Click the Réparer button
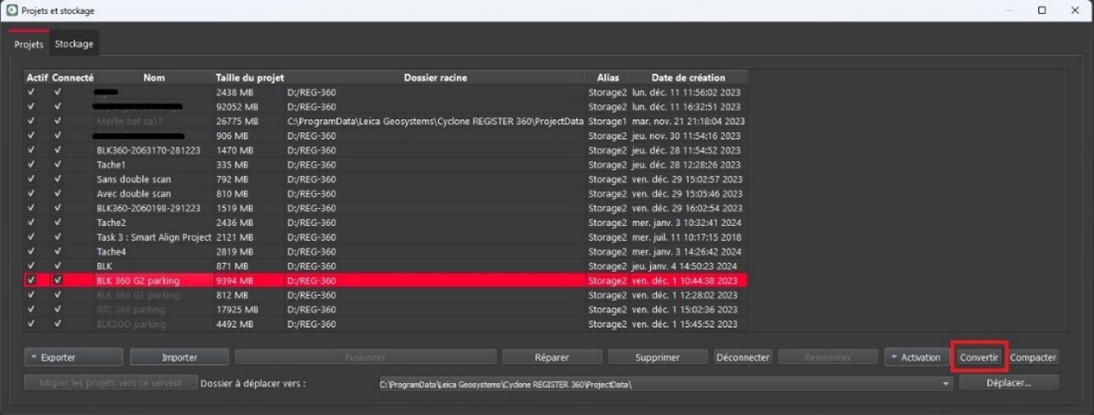1094x415 pixels. 552,357
